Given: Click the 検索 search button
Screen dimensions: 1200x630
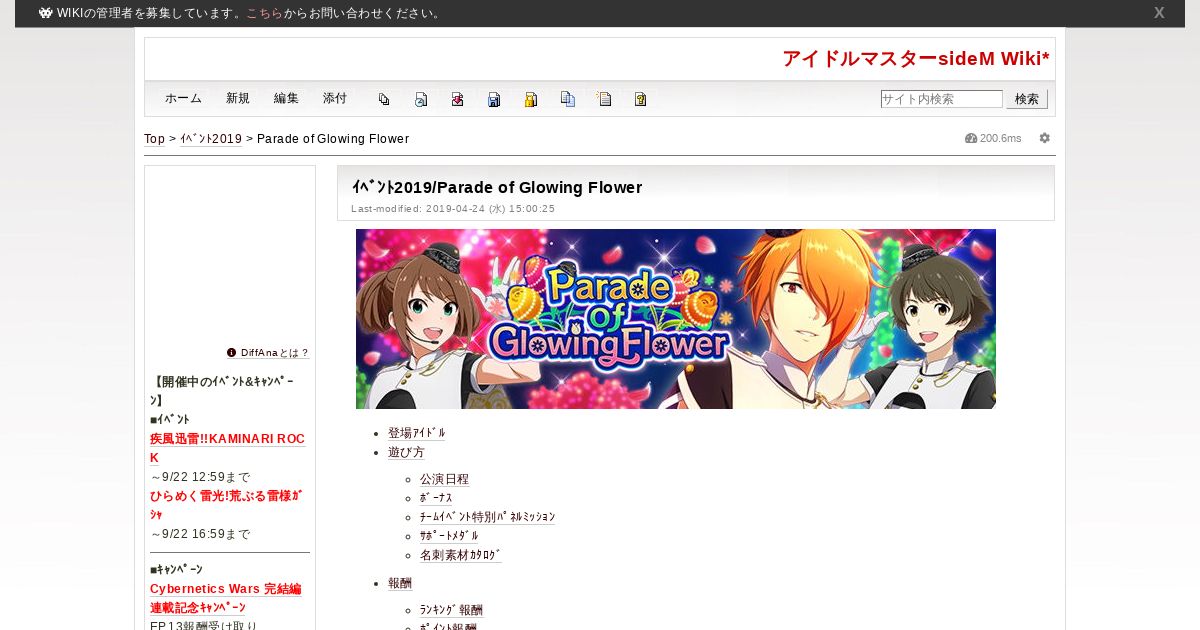Looking at the screenshot, I should coord(1027,99).
